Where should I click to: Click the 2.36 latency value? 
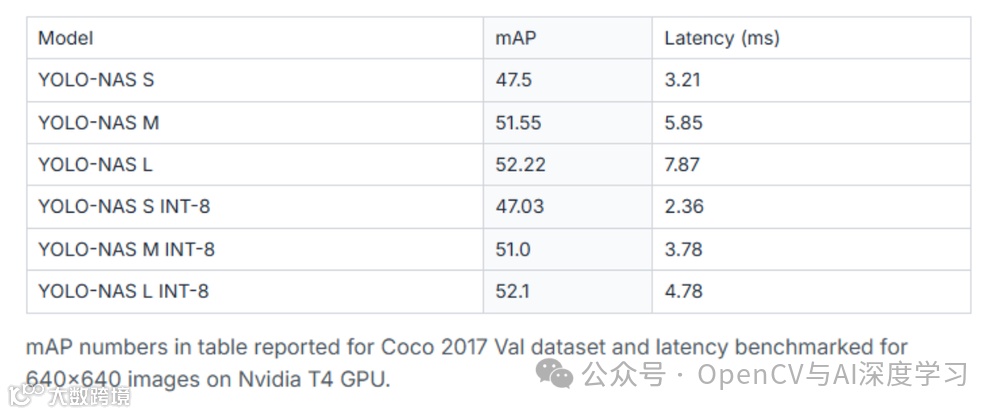pyautogui.click(x=684, y=207)
